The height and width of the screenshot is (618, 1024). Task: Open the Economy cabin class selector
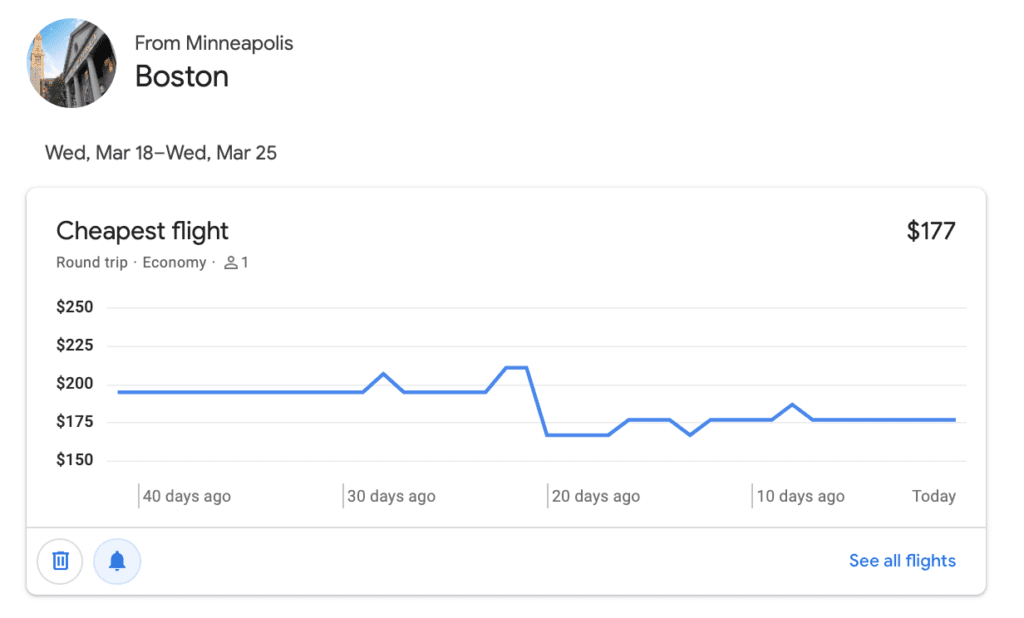175,262
